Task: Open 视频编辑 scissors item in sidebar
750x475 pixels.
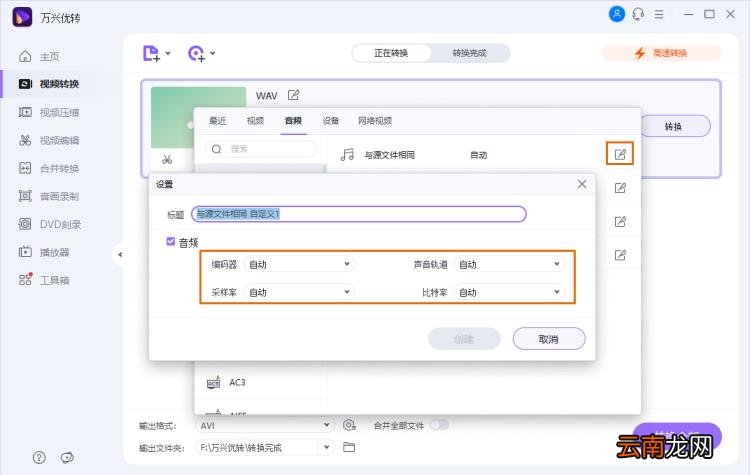Action: coord(49,140)
